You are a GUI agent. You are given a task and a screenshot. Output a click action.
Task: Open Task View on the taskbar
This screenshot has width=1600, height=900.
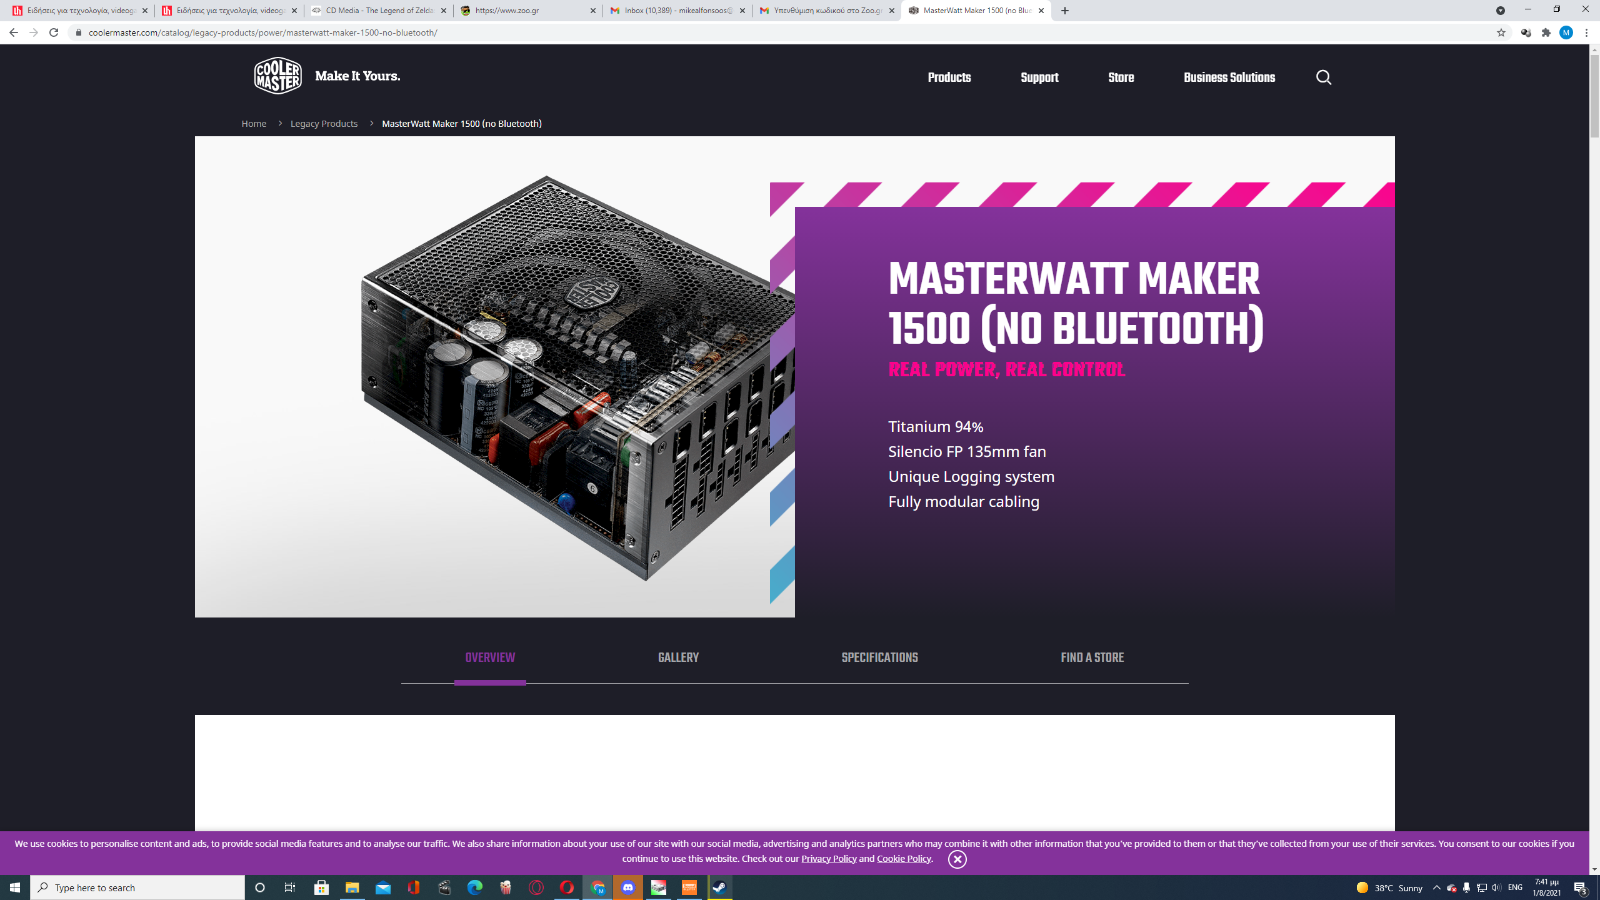(x=290, y=887)
